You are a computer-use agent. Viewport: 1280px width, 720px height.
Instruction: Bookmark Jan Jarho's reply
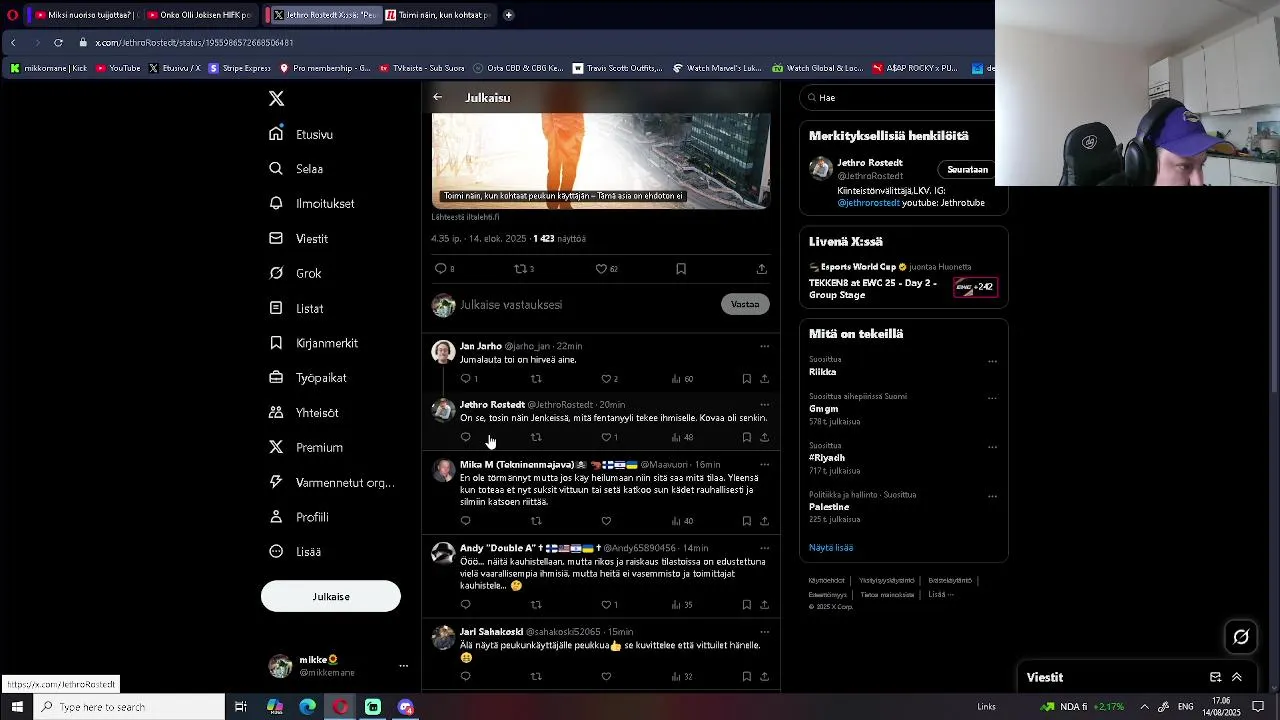coord(746,379)
